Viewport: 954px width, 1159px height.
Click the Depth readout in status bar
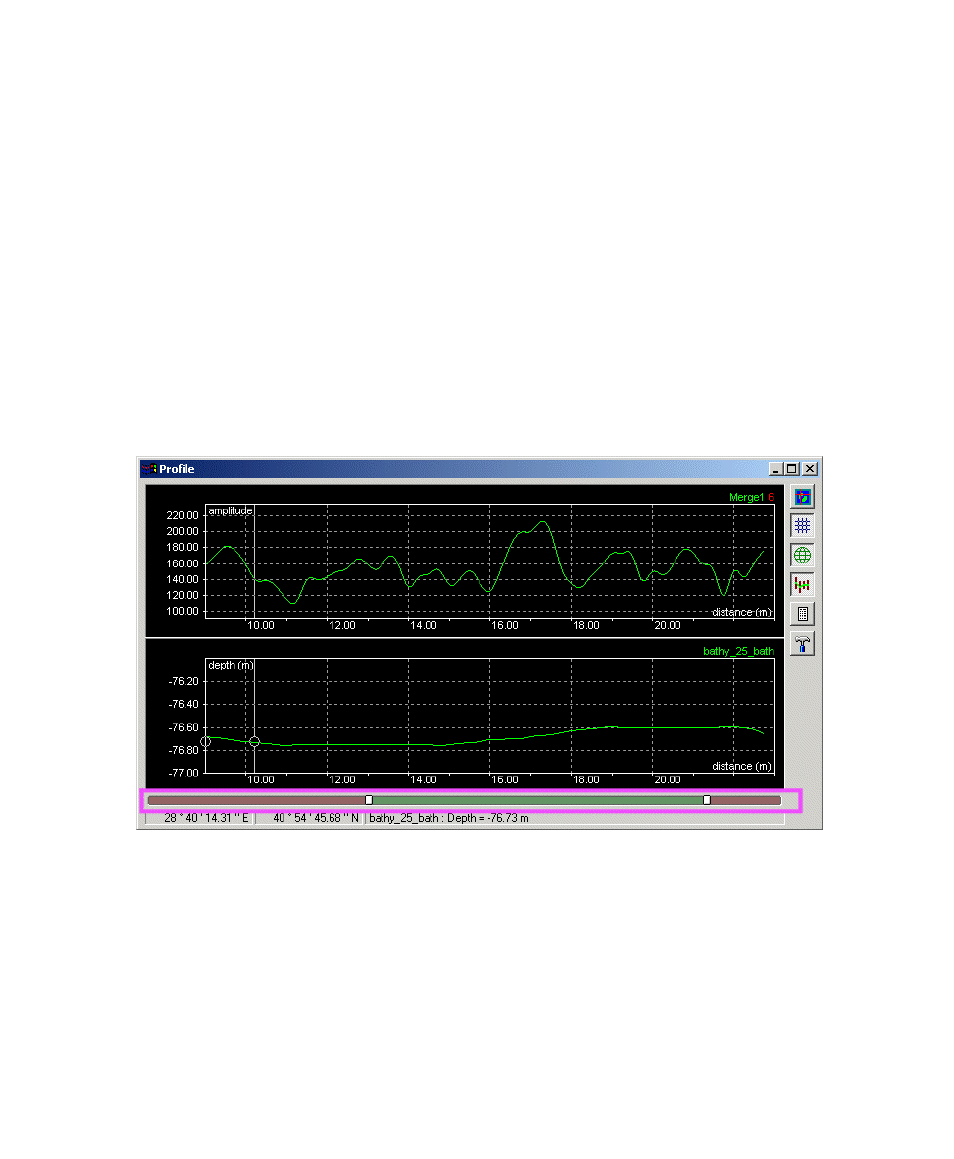[449, 818]
